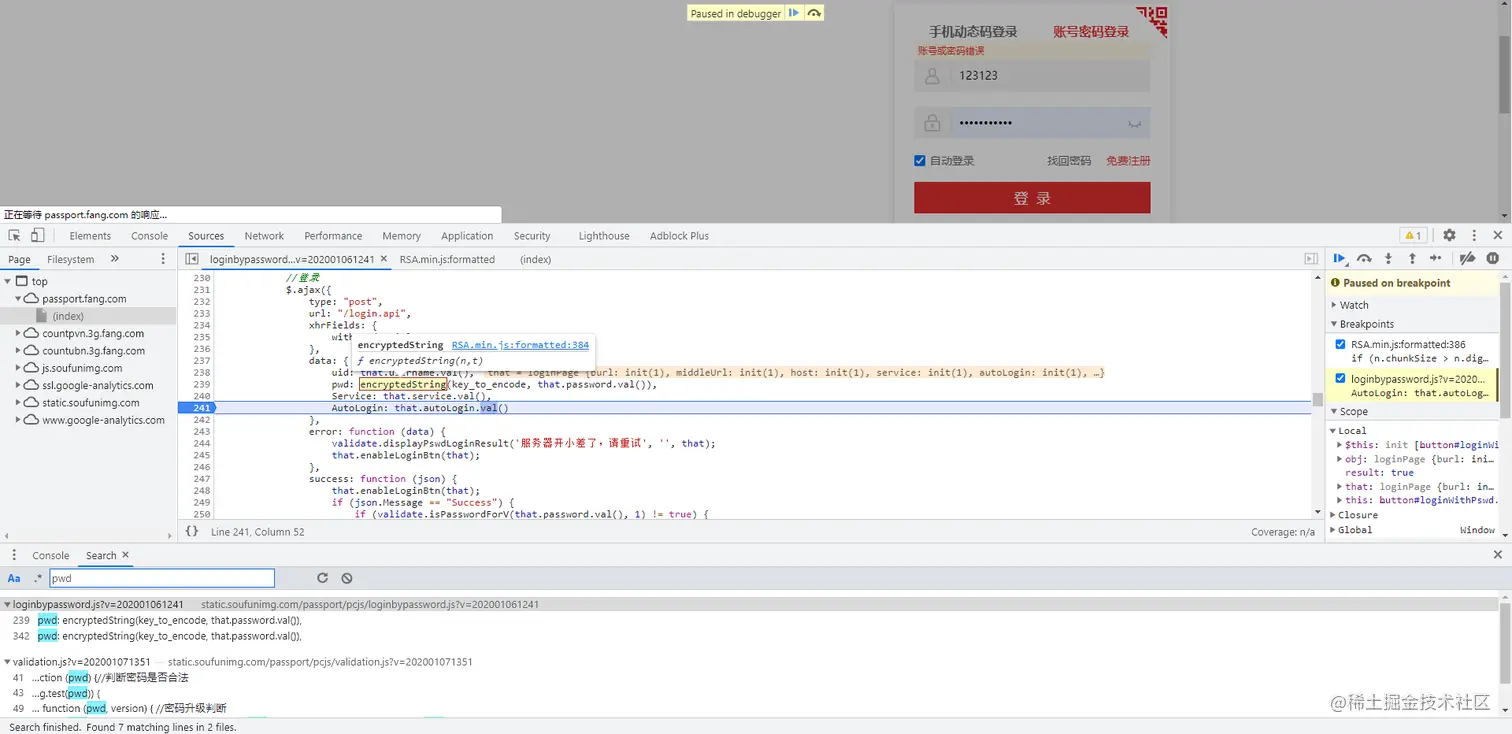Step out of current function
Viewport: 1512px width, 734px height.
pos(1412,259)
